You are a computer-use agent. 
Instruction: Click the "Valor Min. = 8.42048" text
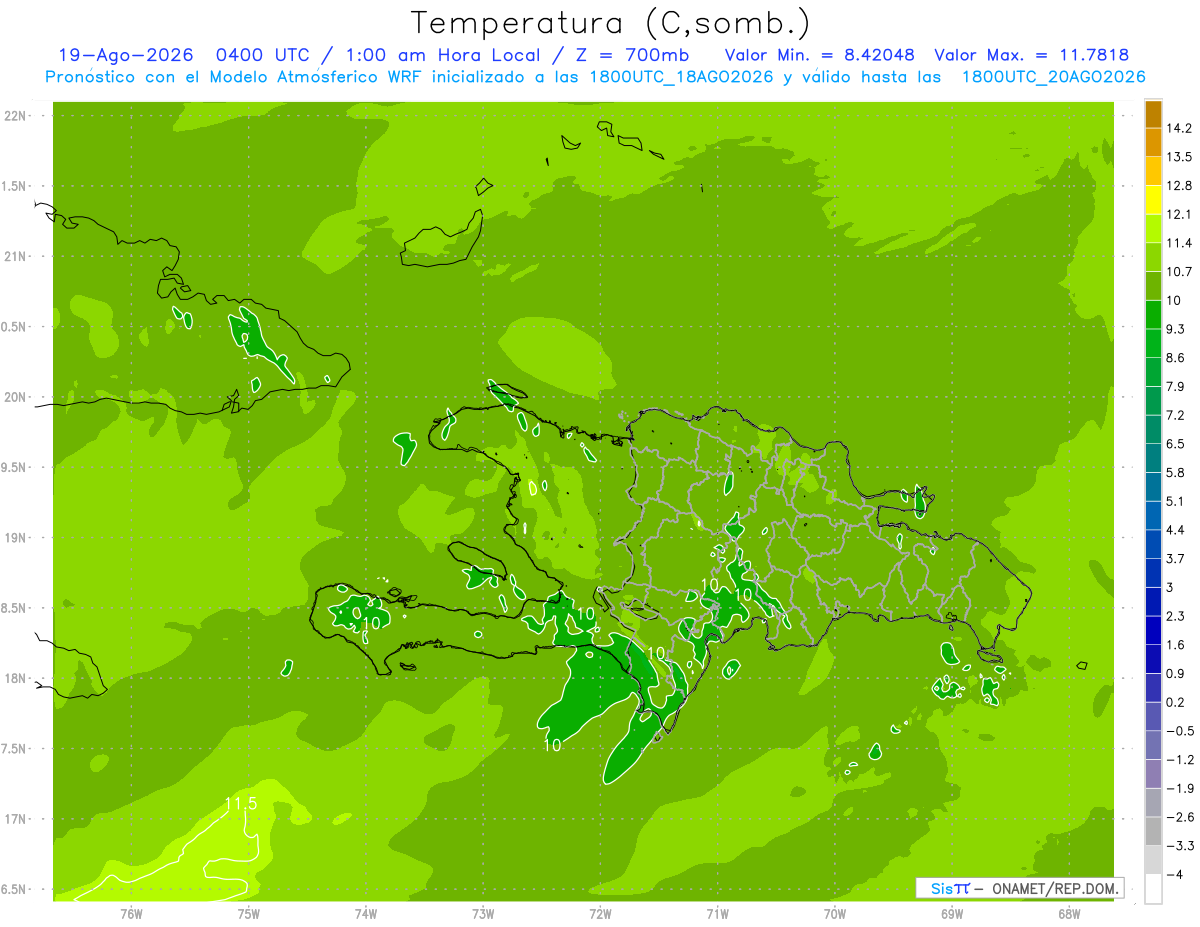[820, 55]
